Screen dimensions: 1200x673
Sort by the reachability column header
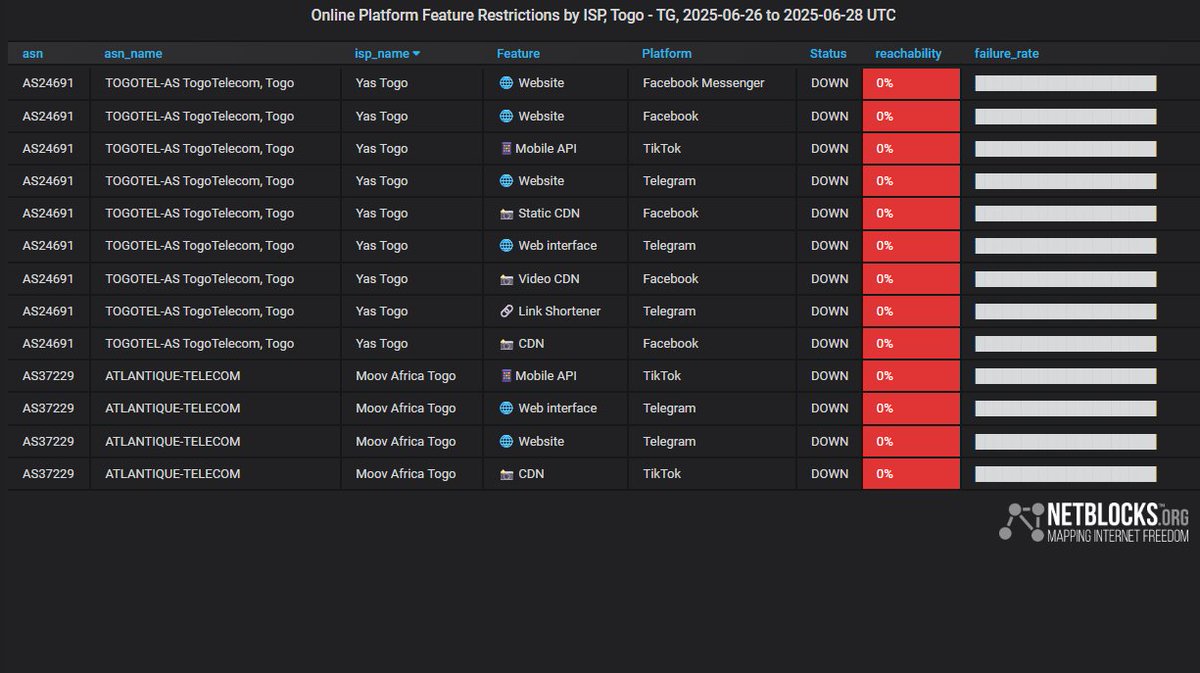coord(909,54)
